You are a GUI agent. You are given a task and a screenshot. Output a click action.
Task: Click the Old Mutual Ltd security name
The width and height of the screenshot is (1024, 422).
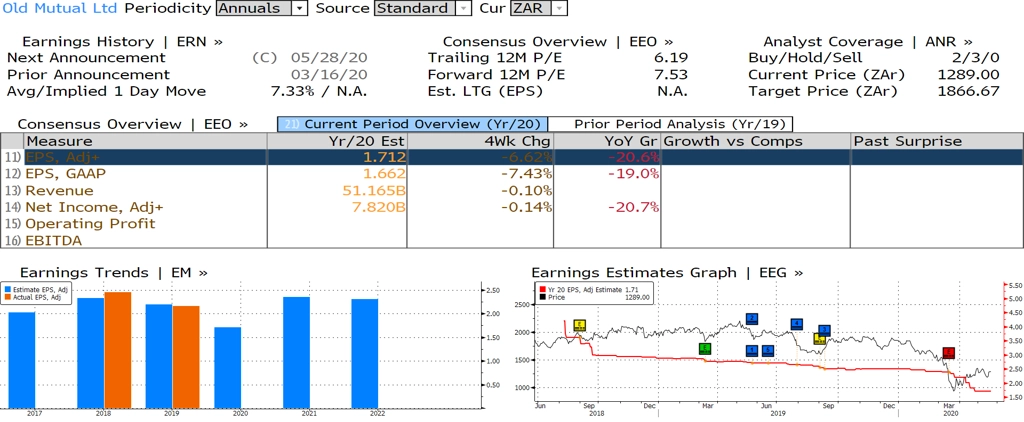point(60,8)
